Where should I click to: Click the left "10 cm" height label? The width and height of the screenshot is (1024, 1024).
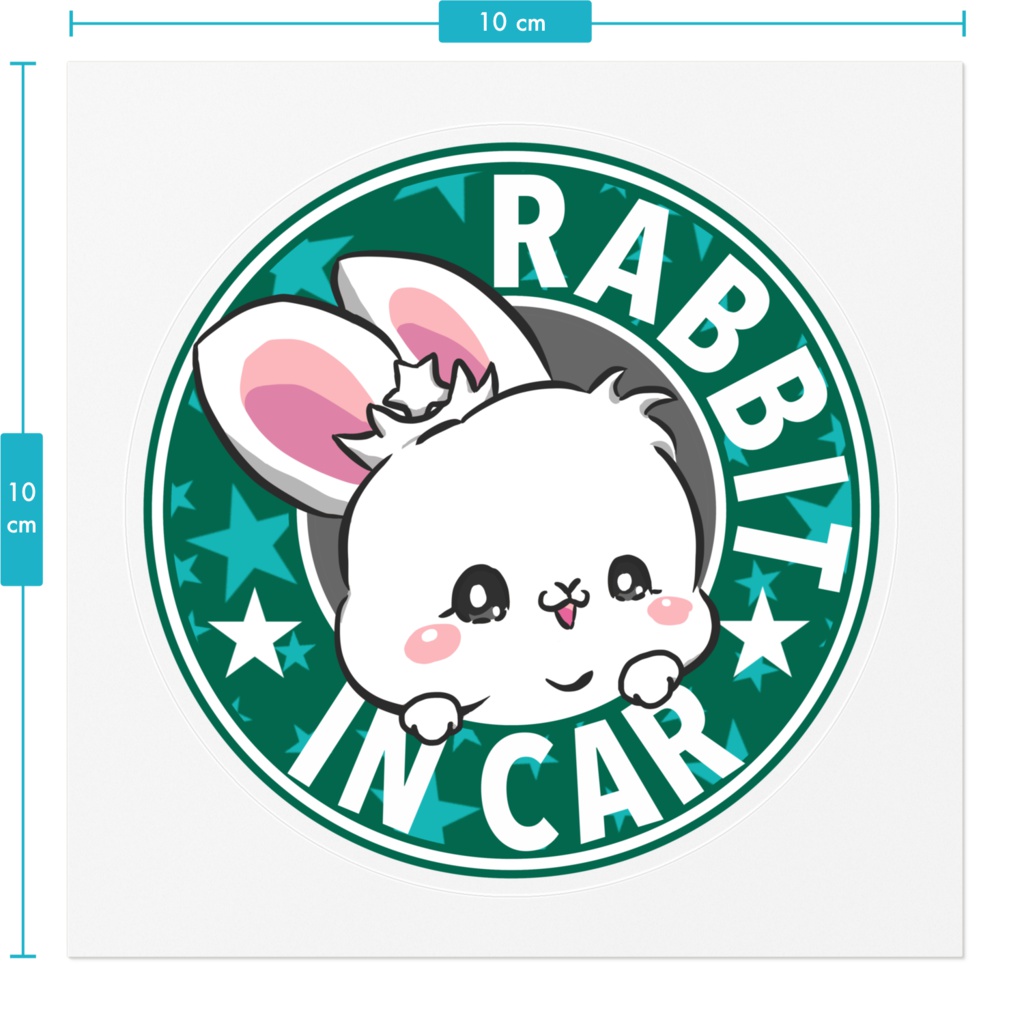click(x=22, y=509)
